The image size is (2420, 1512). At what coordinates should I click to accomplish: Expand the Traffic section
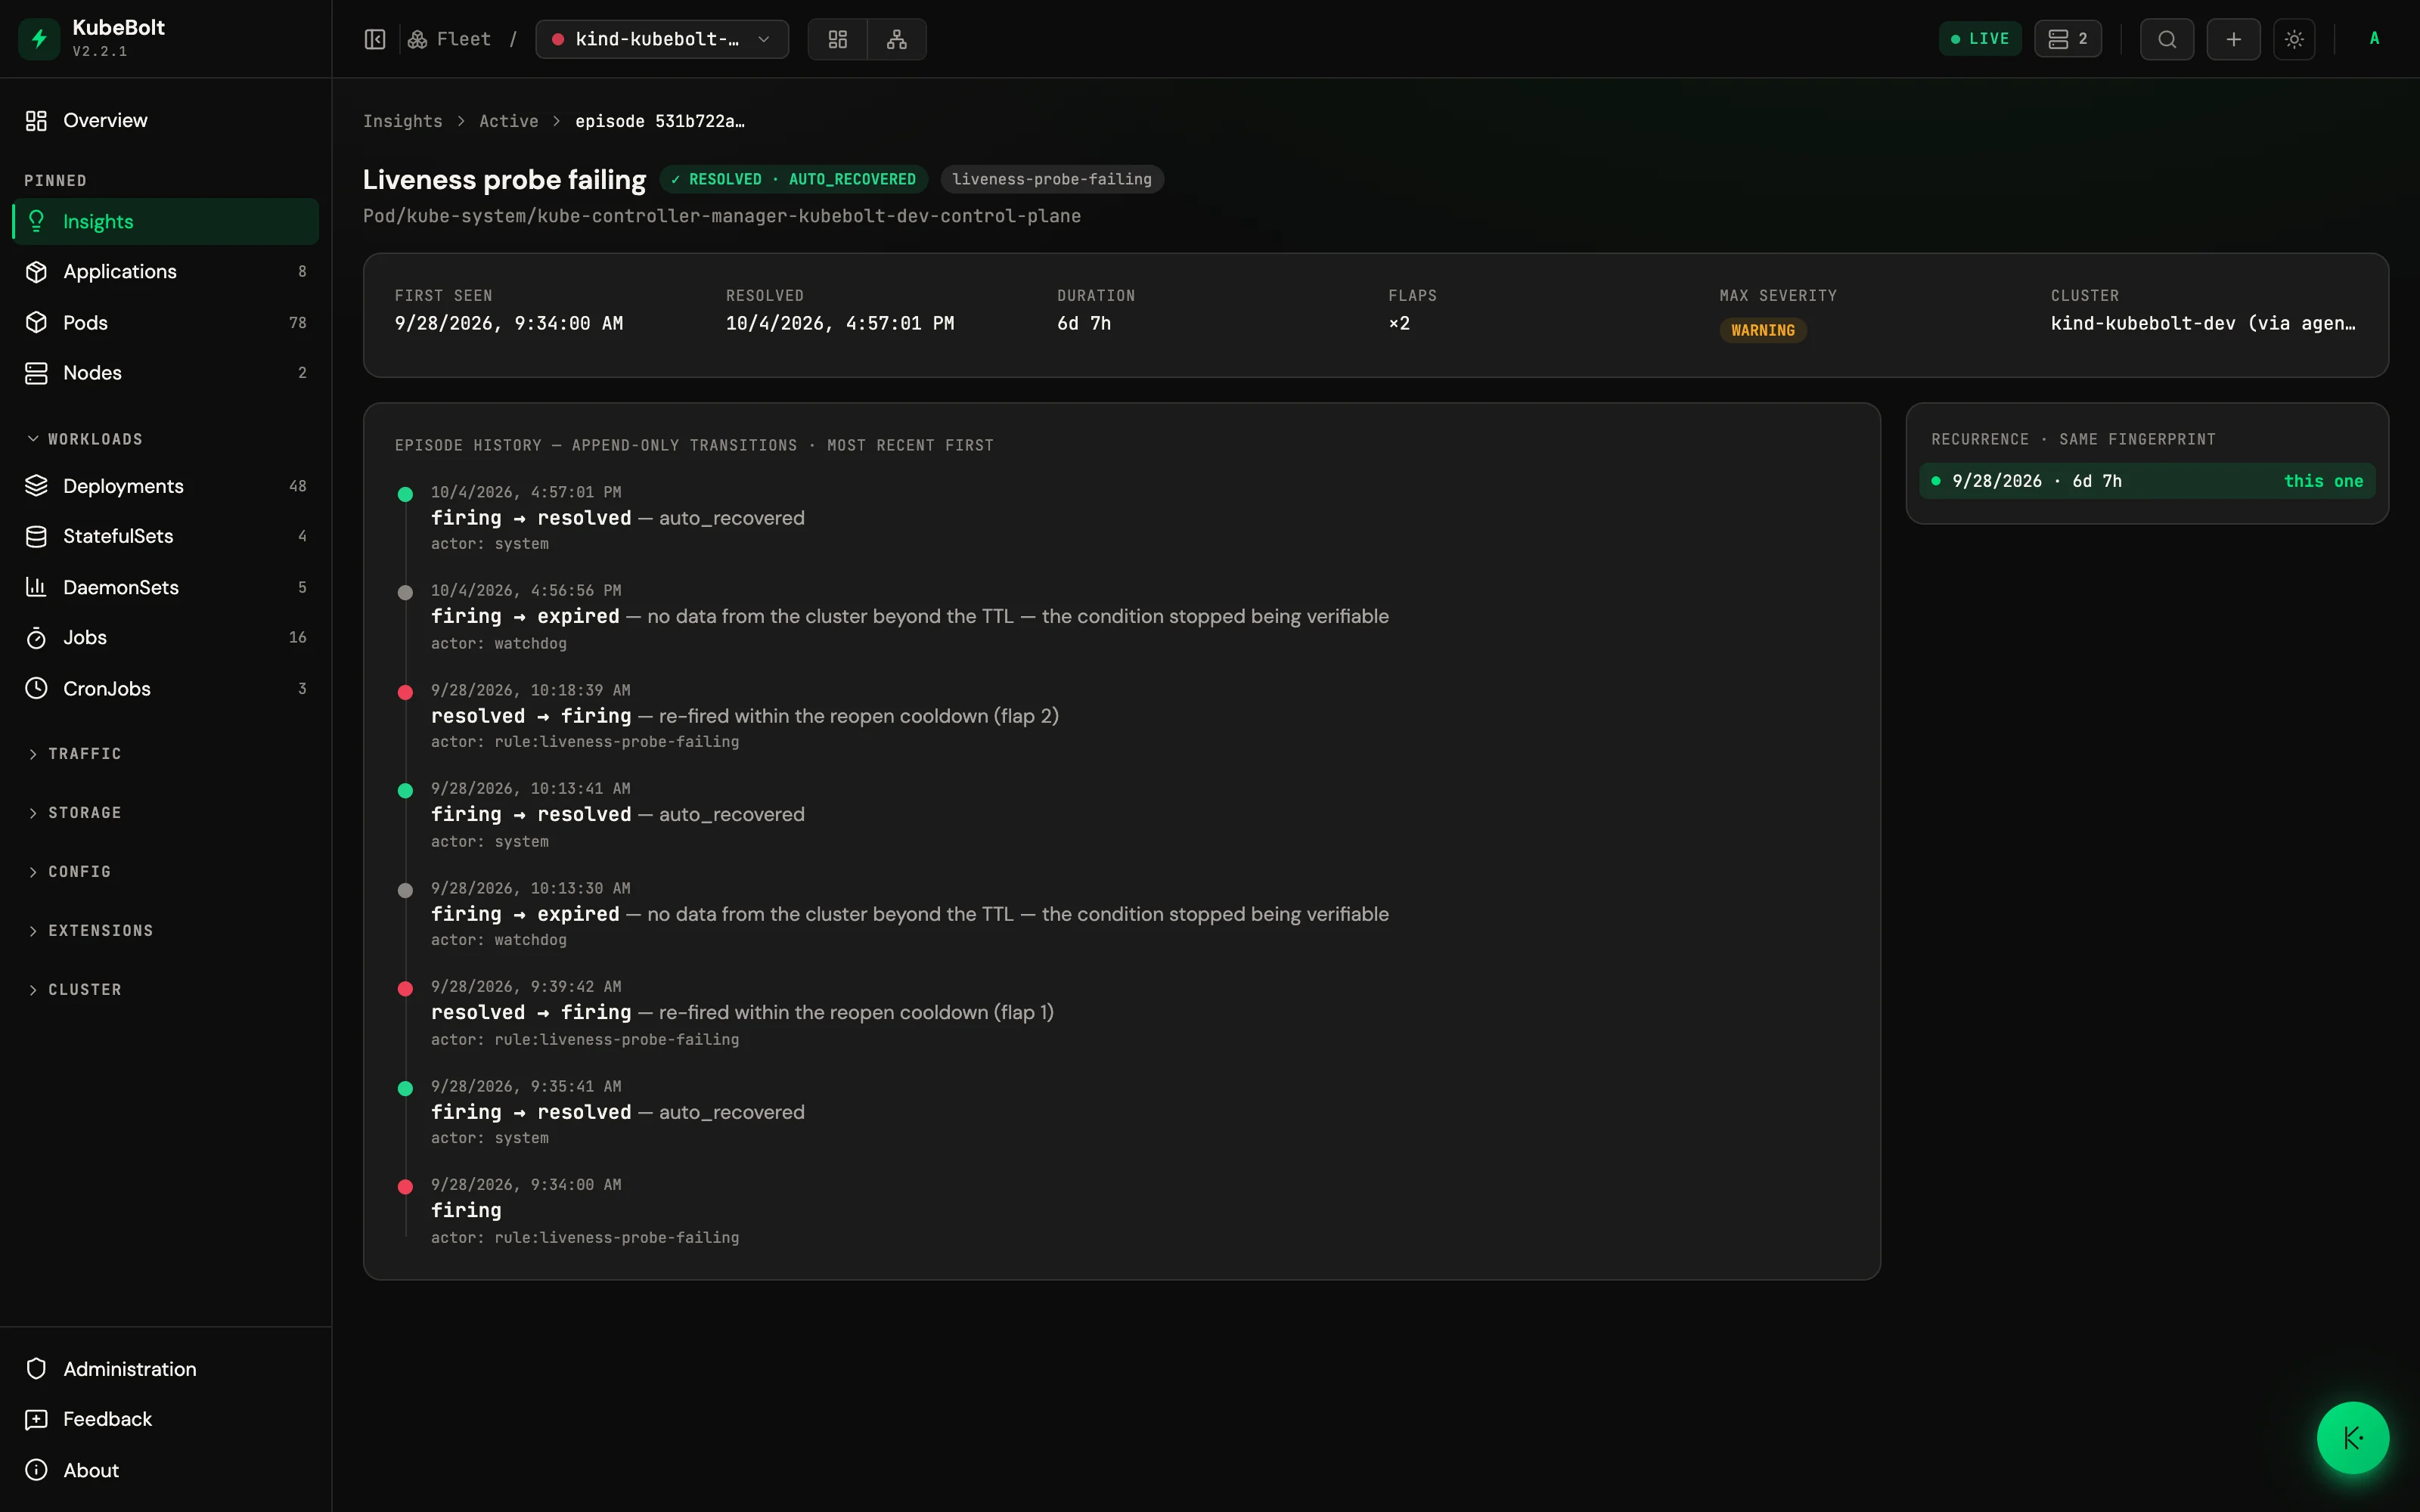click(75, 754)
